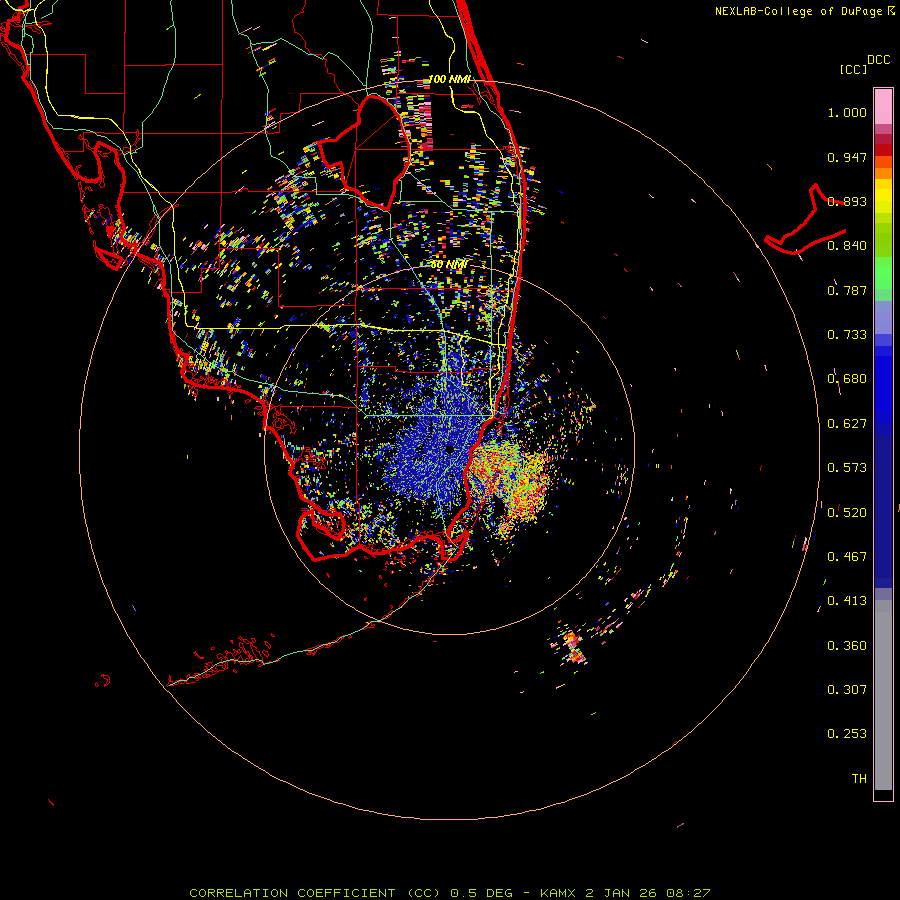
Task: Pick the pink top segment of the color bar
Action: (x=883, y=107)
